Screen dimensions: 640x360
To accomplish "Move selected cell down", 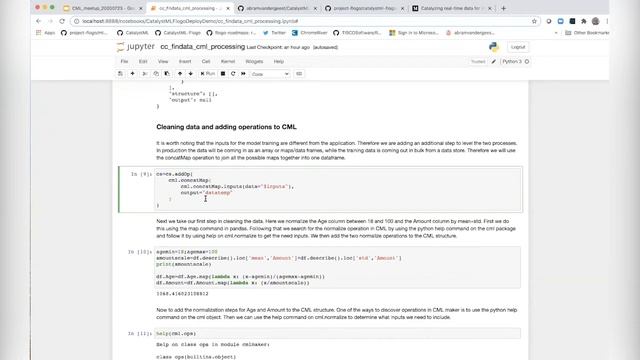I will 191,74.
